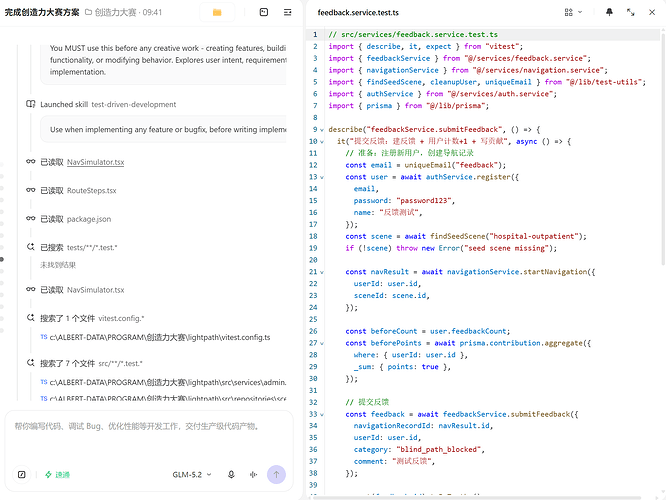
Task: Expand the editor panel to full size
Action: [631, 12]
